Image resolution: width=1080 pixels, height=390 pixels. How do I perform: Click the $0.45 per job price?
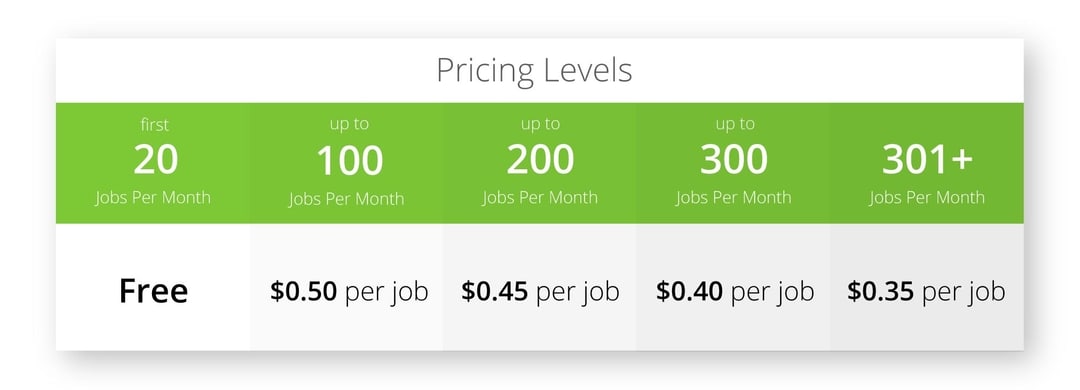pyautogui.click(x=540, y=292)
